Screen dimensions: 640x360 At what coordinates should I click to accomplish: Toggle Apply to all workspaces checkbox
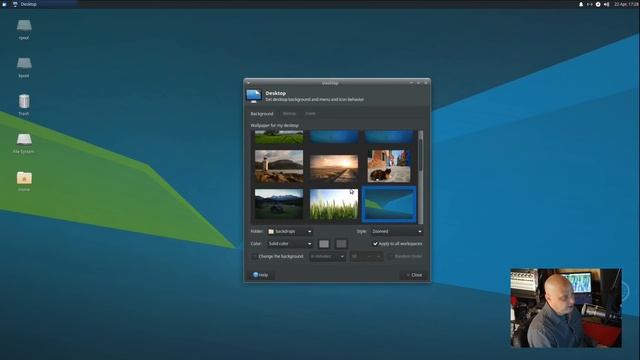(375, 244)
